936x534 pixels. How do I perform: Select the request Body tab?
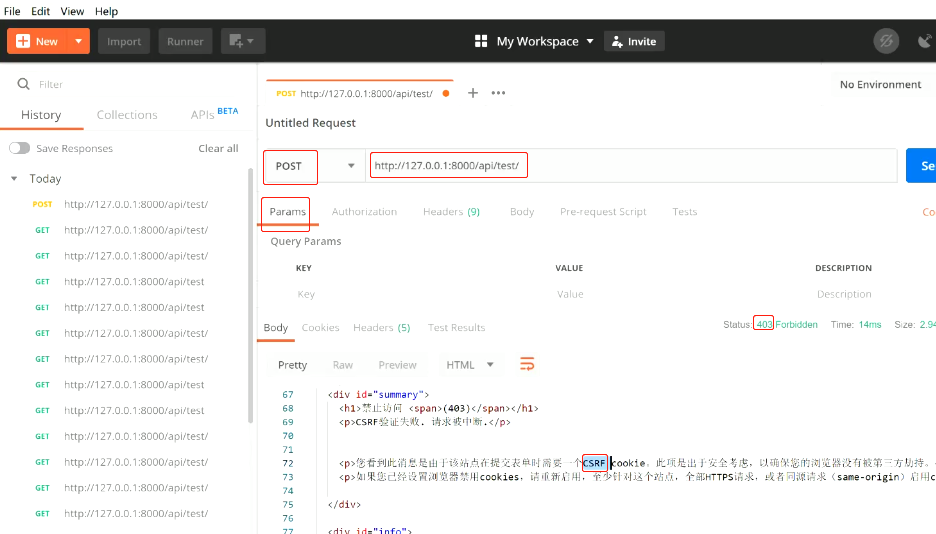coord(522,212)
